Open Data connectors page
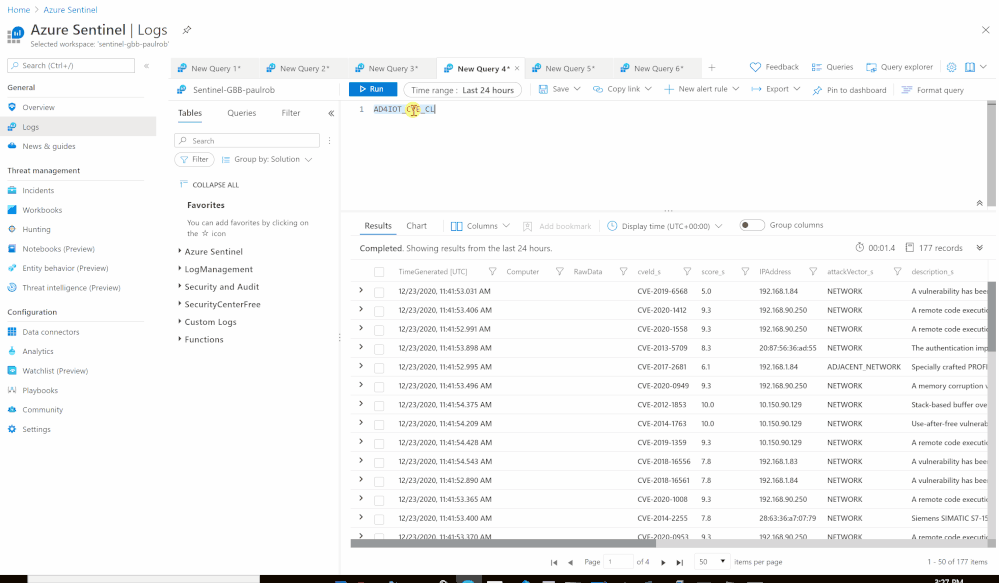The width and height of the screenshot is (999, 583). [x=51, y=332]
